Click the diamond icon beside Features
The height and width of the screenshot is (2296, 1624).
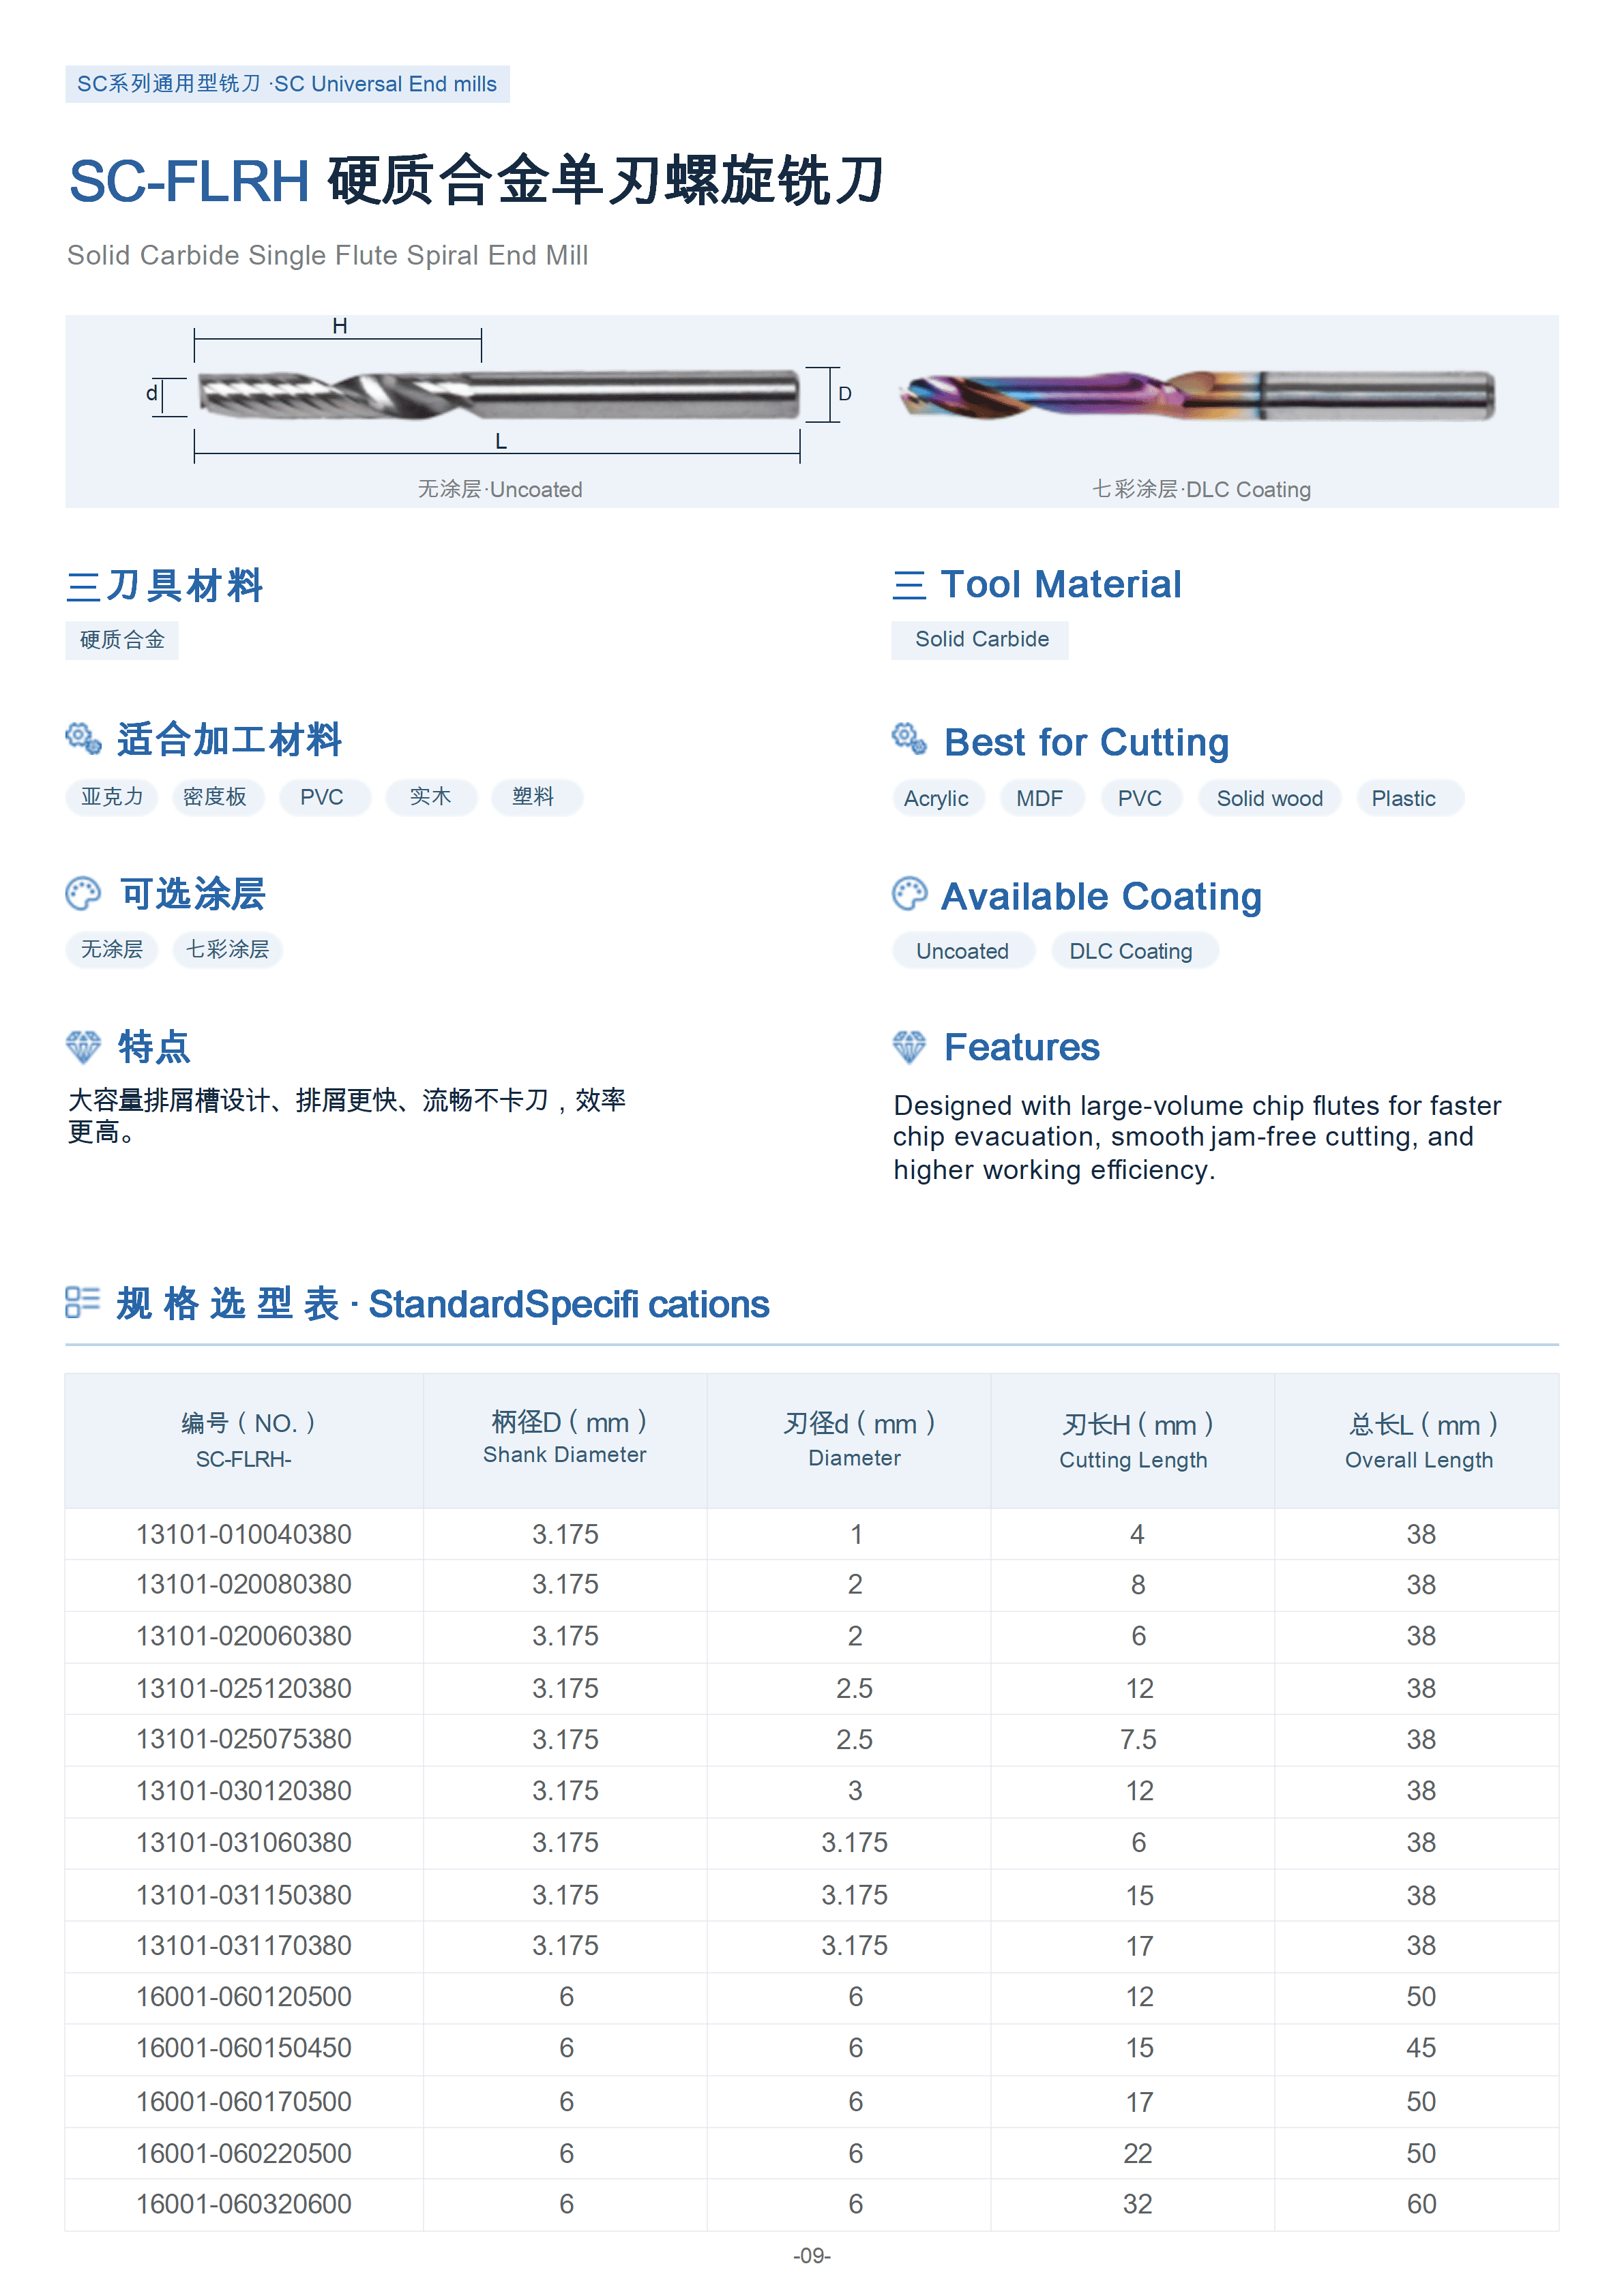pyautogui.click(x=909, y=1047)
